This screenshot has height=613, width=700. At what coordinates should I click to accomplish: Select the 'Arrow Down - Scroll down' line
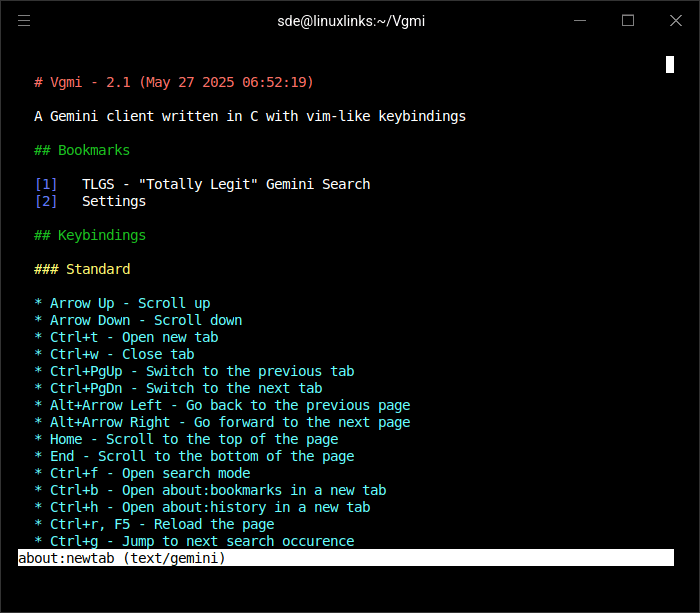click(x=138, y=320)
